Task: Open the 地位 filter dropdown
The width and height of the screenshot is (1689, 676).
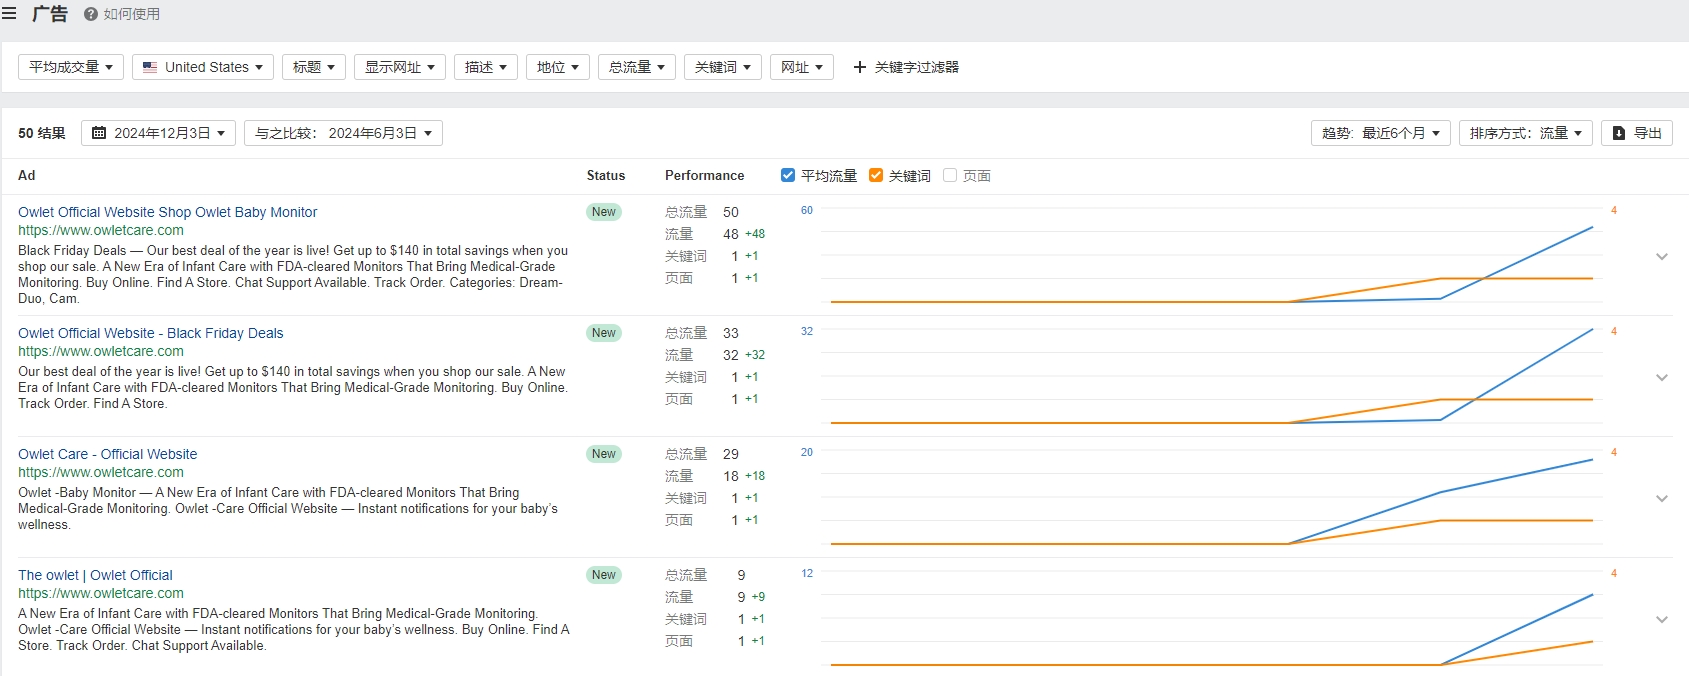Action: coord(558,67)
